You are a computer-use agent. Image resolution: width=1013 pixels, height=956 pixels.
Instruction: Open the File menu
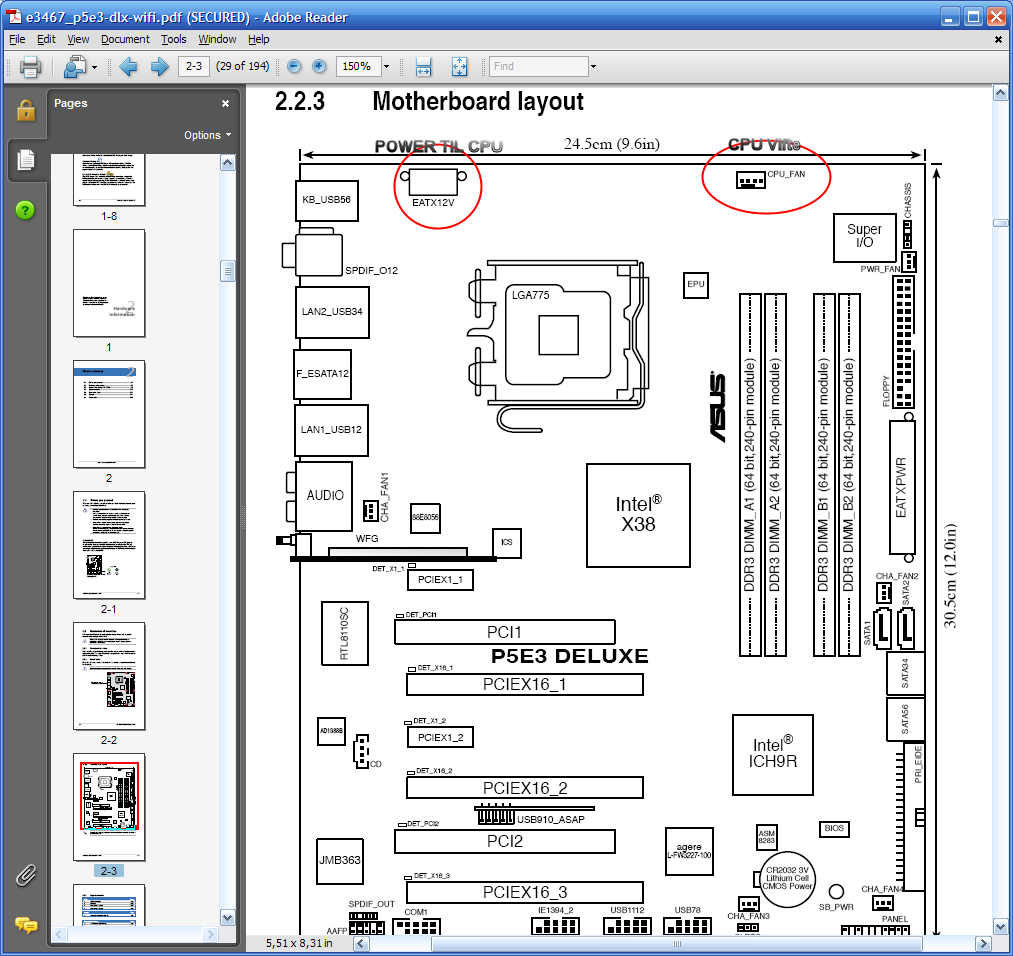pyautogui.click(x=17, y=39)
